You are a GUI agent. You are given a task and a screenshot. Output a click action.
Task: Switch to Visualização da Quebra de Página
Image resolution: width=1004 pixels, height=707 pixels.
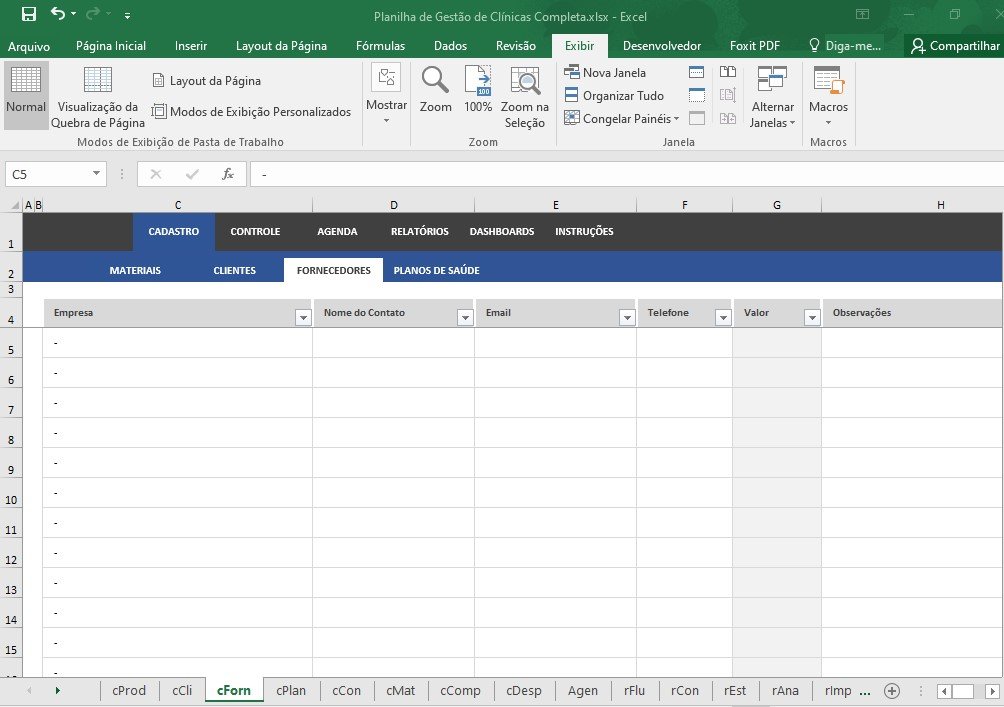98,97
